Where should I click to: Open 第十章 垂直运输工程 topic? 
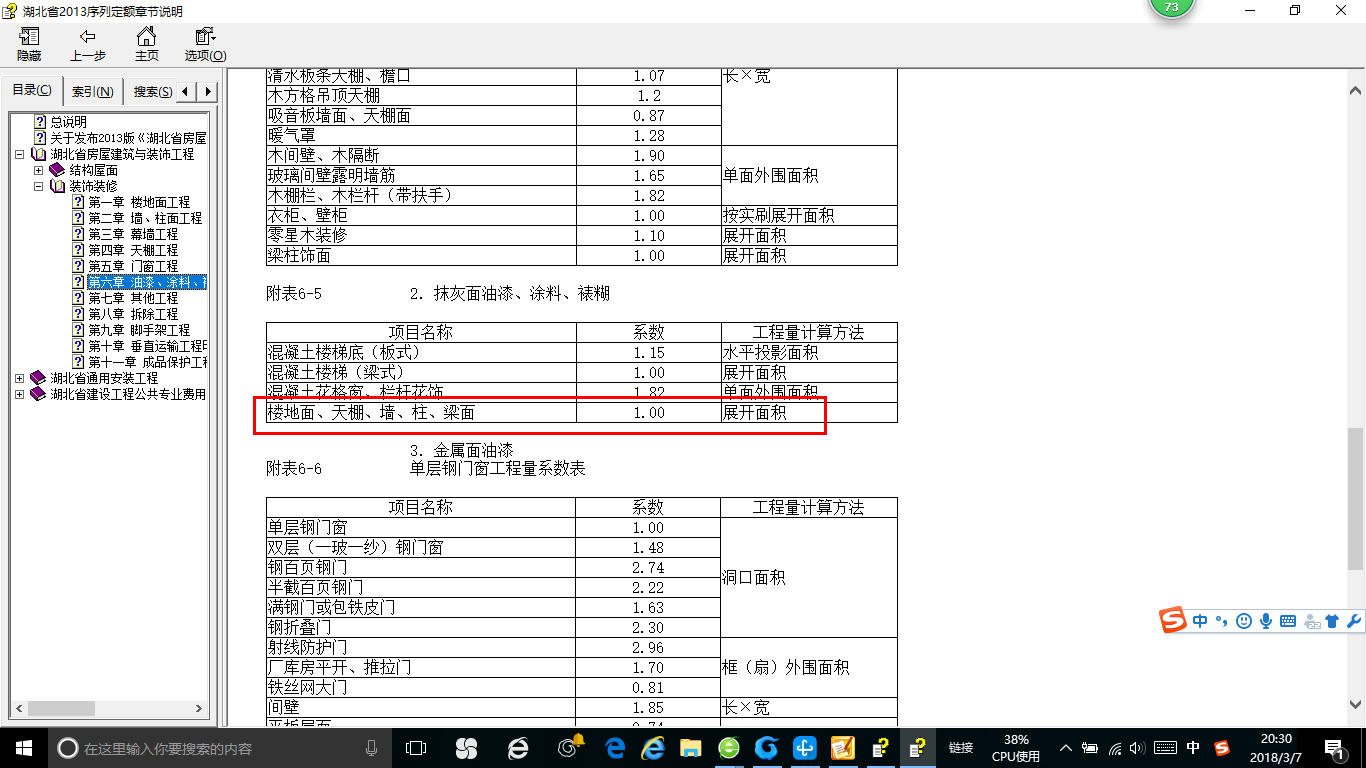click(x=147, y=346)
